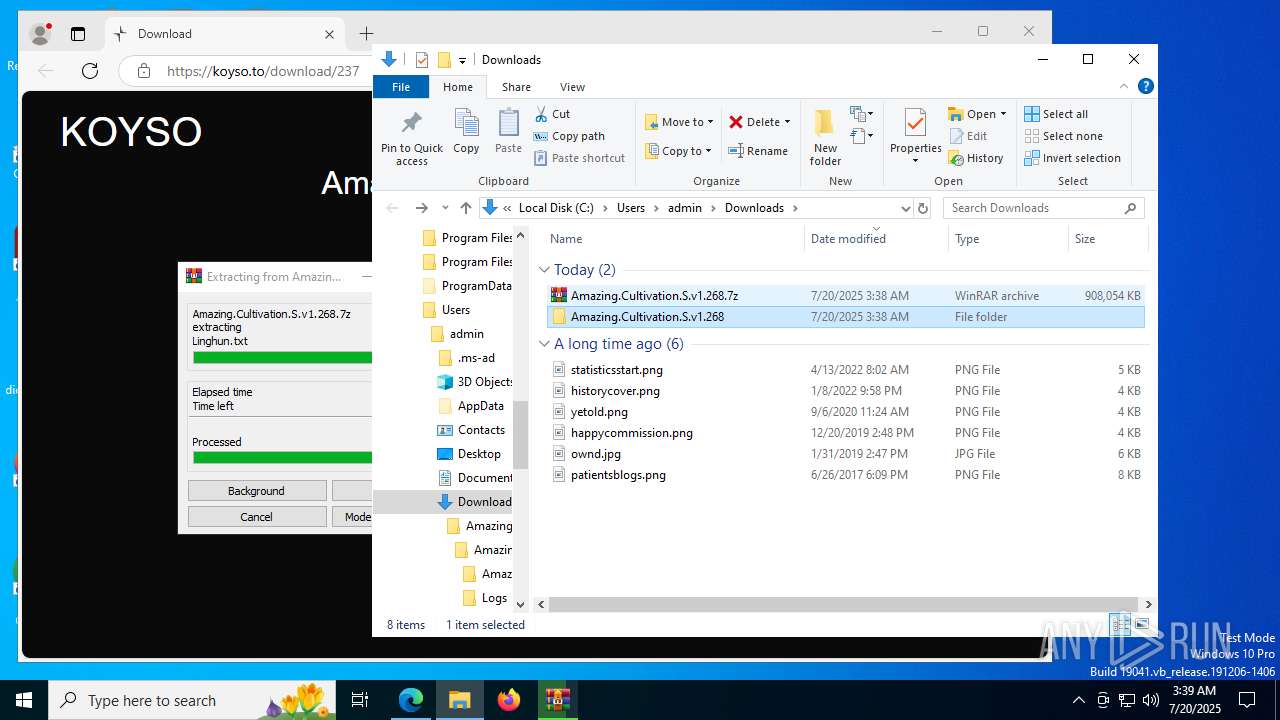Select the Amazing.Cultivation.S.v1.268.7z archive
1280x720 pixels.
coord(845,296)
